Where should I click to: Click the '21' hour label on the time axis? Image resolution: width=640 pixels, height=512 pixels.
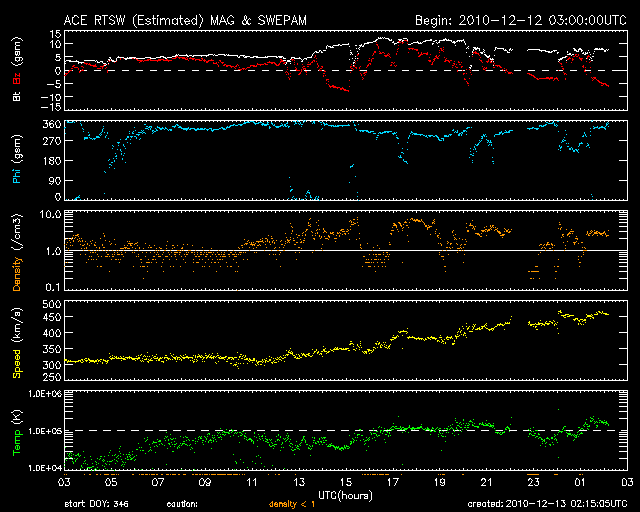click(x=487, y=482)
